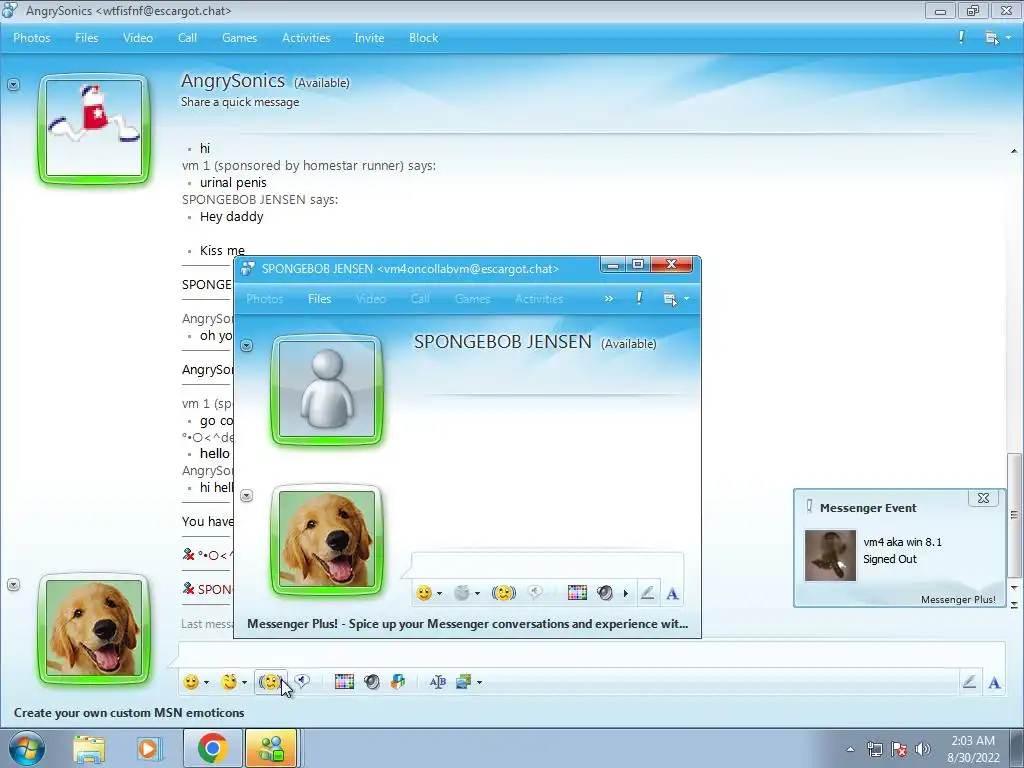Open Windows Media Player from the taskbar

tap(149, 749)
